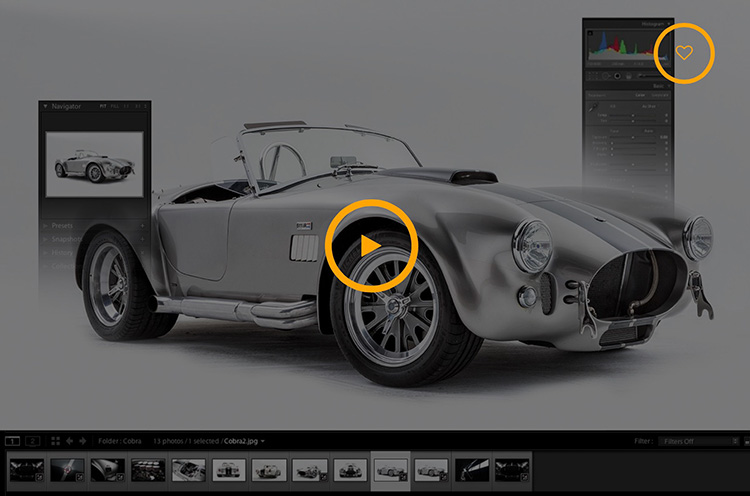
Task: Select the Crop Overlay tool icon
Action: pos(594,75)
